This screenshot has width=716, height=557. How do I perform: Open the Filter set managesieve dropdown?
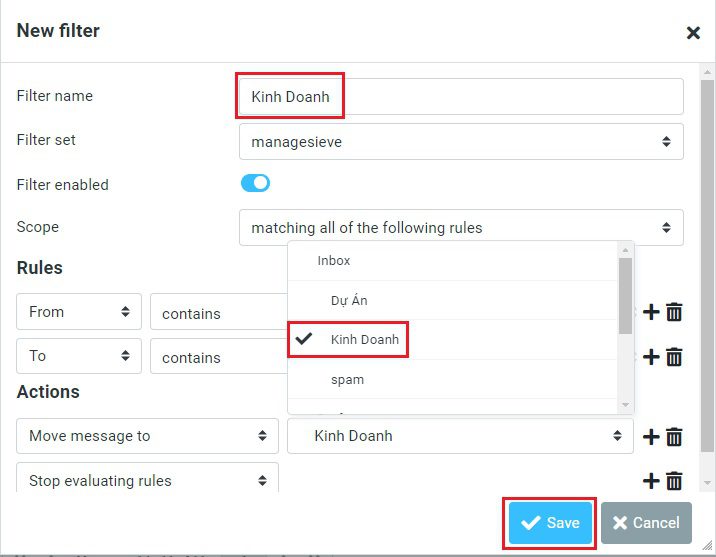click(x=461, y=142)
